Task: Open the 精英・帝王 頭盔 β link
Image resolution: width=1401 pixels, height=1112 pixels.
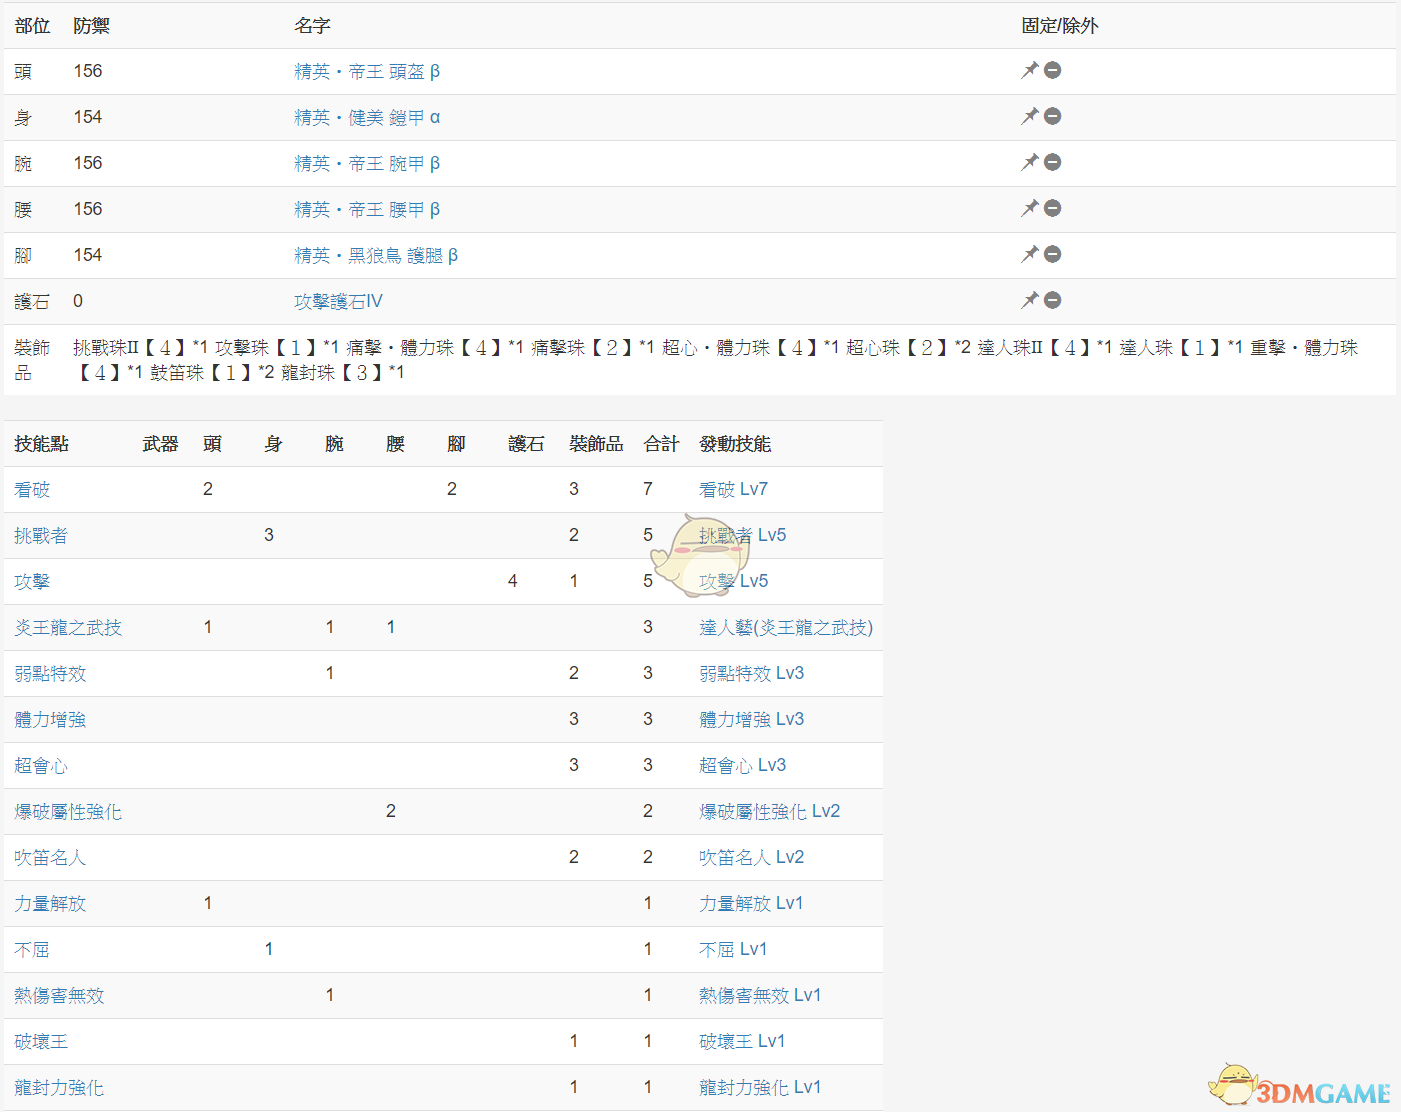Action: click(x=366, y=72)
